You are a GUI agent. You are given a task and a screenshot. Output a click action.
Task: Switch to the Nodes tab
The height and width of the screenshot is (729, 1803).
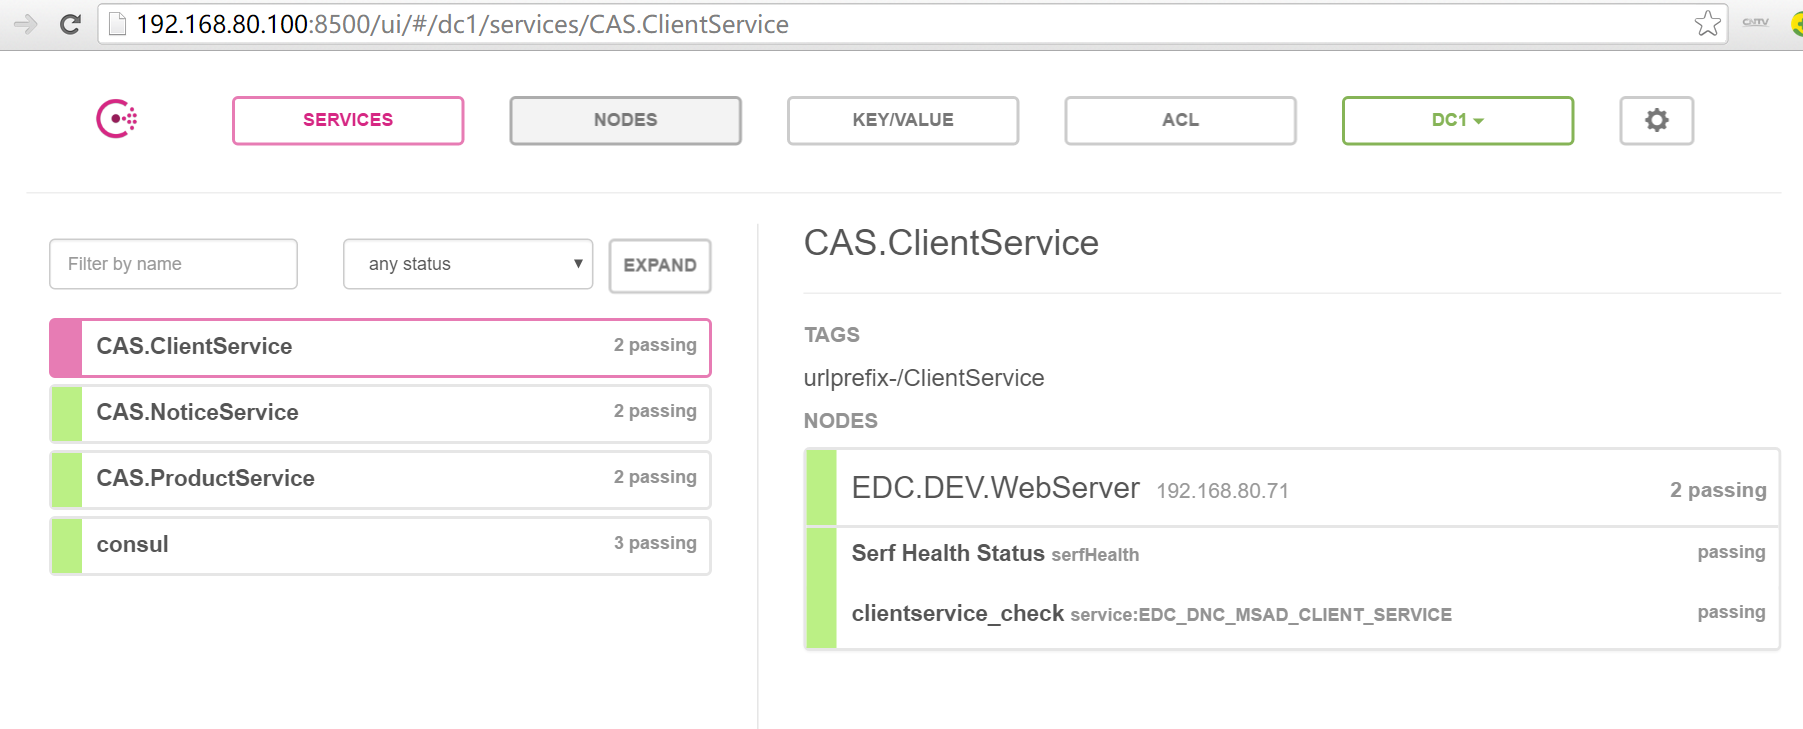(x=625, y=120)
